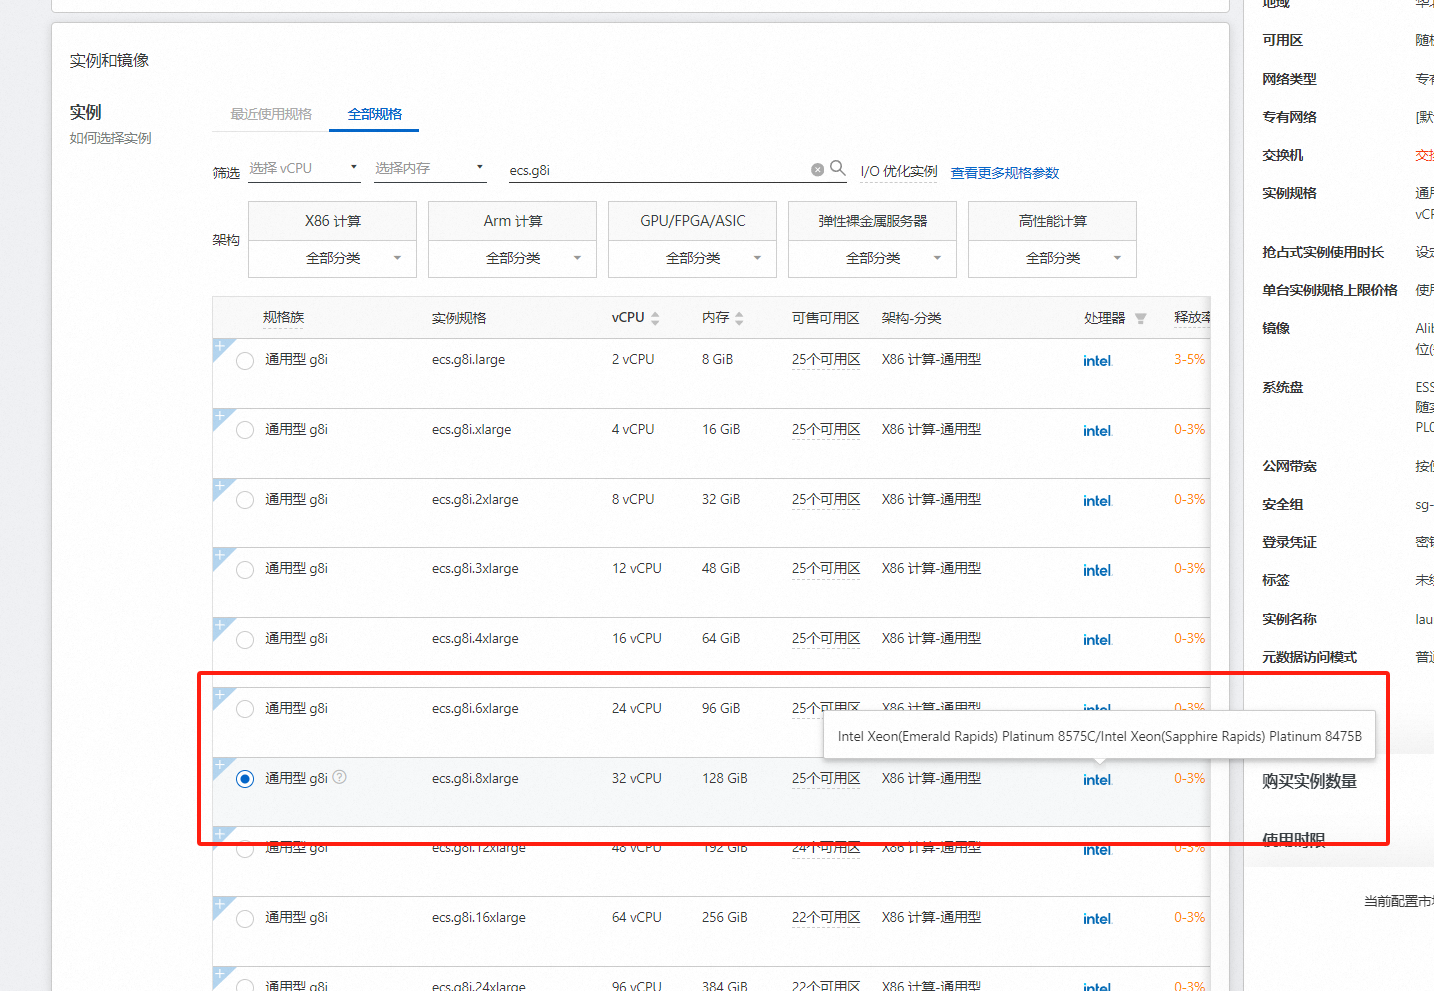Expand plus corner of ecs.g8i.16xlarge row
Viewport: 1434px width, 991px height.
(x=220, y=904)
